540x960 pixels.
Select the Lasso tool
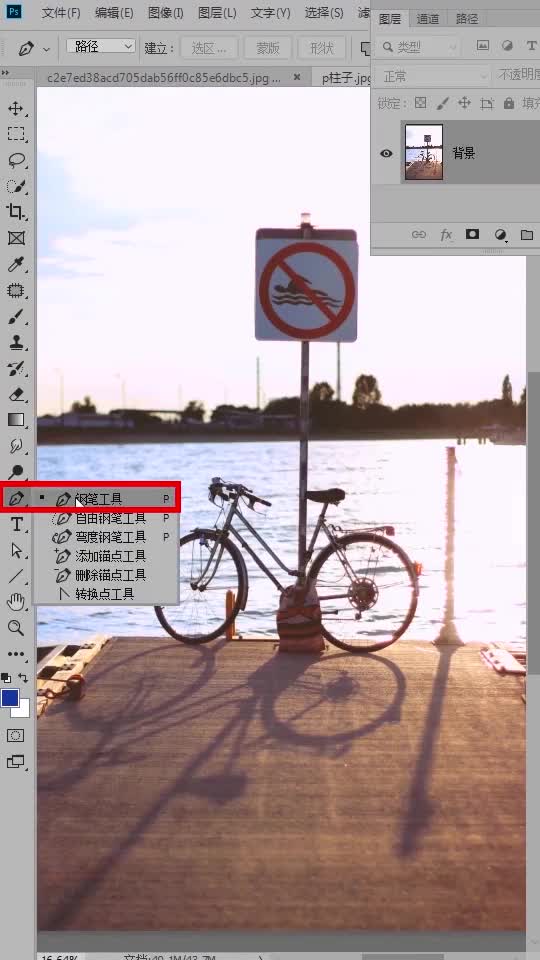click(15, 160)
